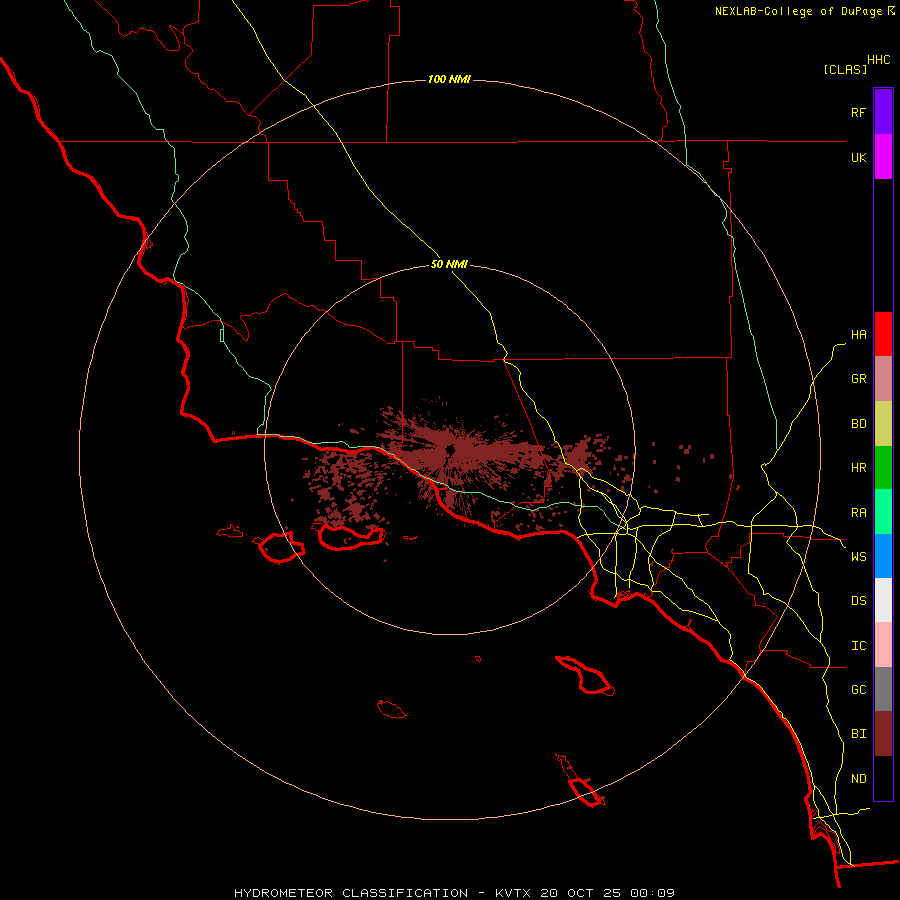Click the '20 OCT 25' date text

(580, 893)
